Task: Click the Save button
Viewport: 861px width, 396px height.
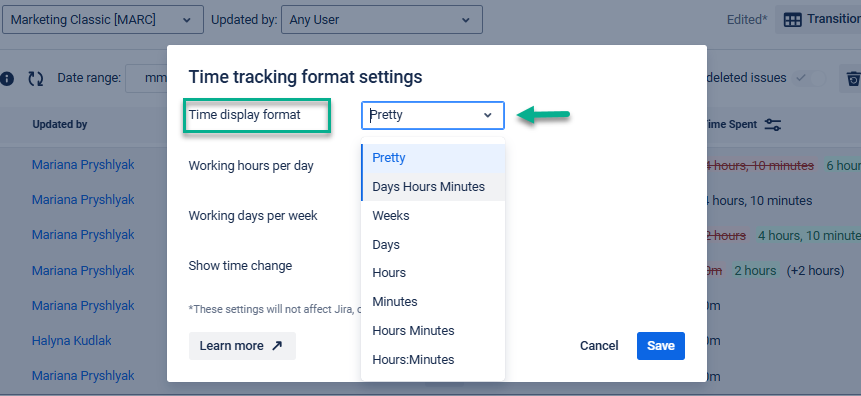Action: point(661,346)
